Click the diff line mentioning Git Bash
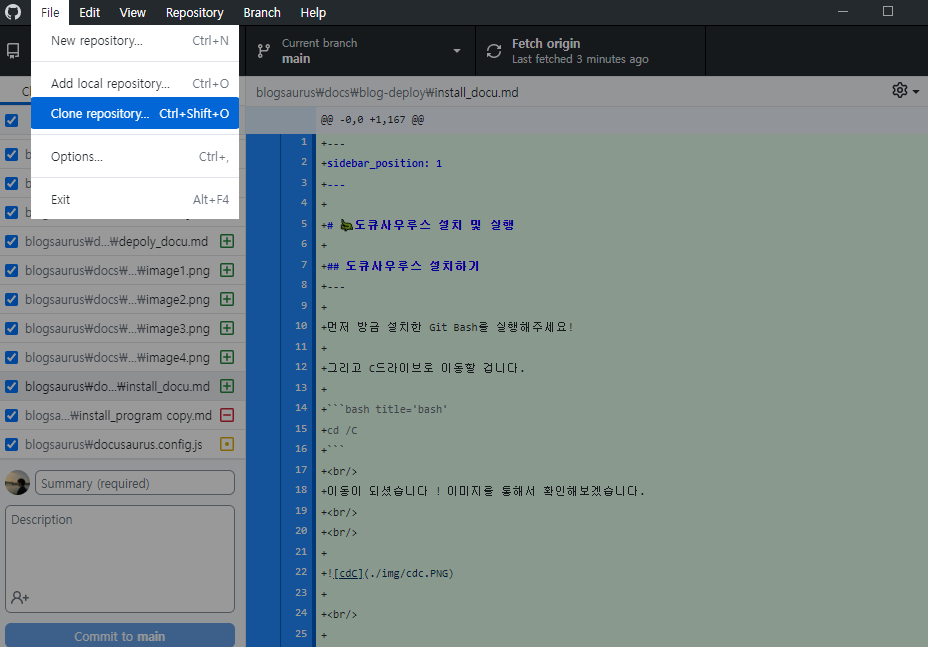The image size is (928, 647). tap(447, 327)
